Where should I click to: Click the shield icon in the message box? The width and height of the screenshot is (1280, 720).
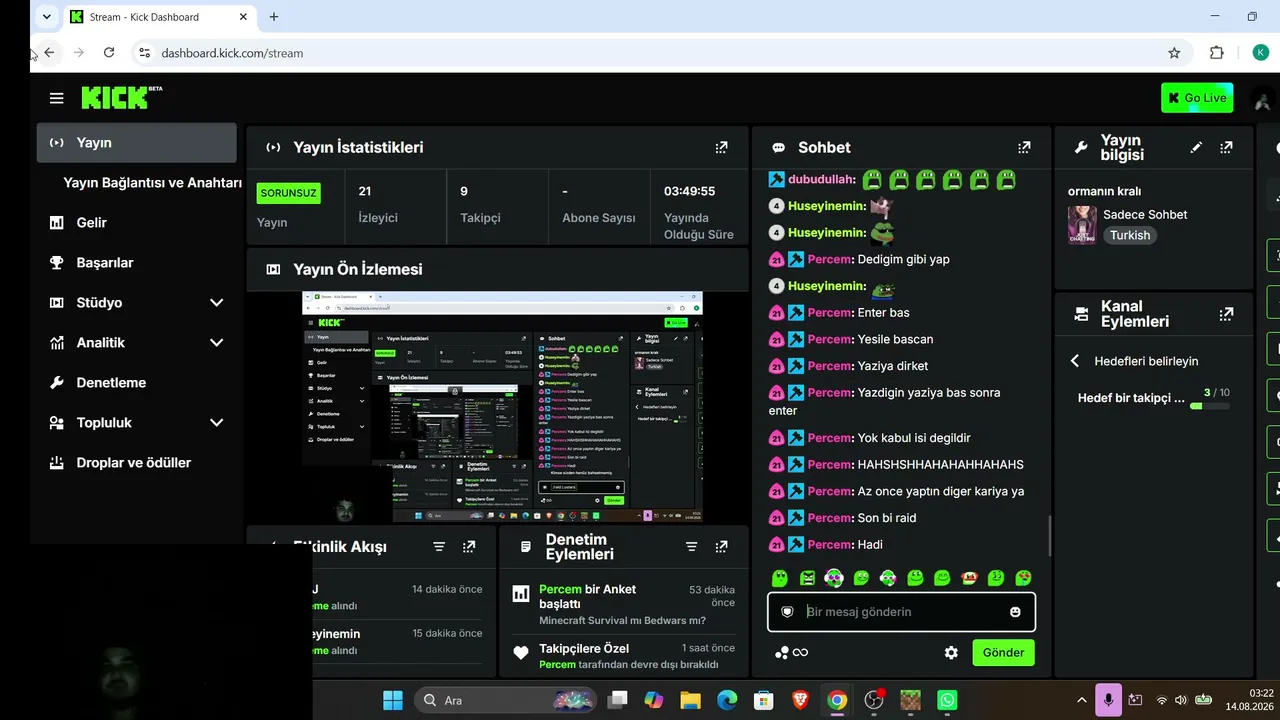coord(787,612)
